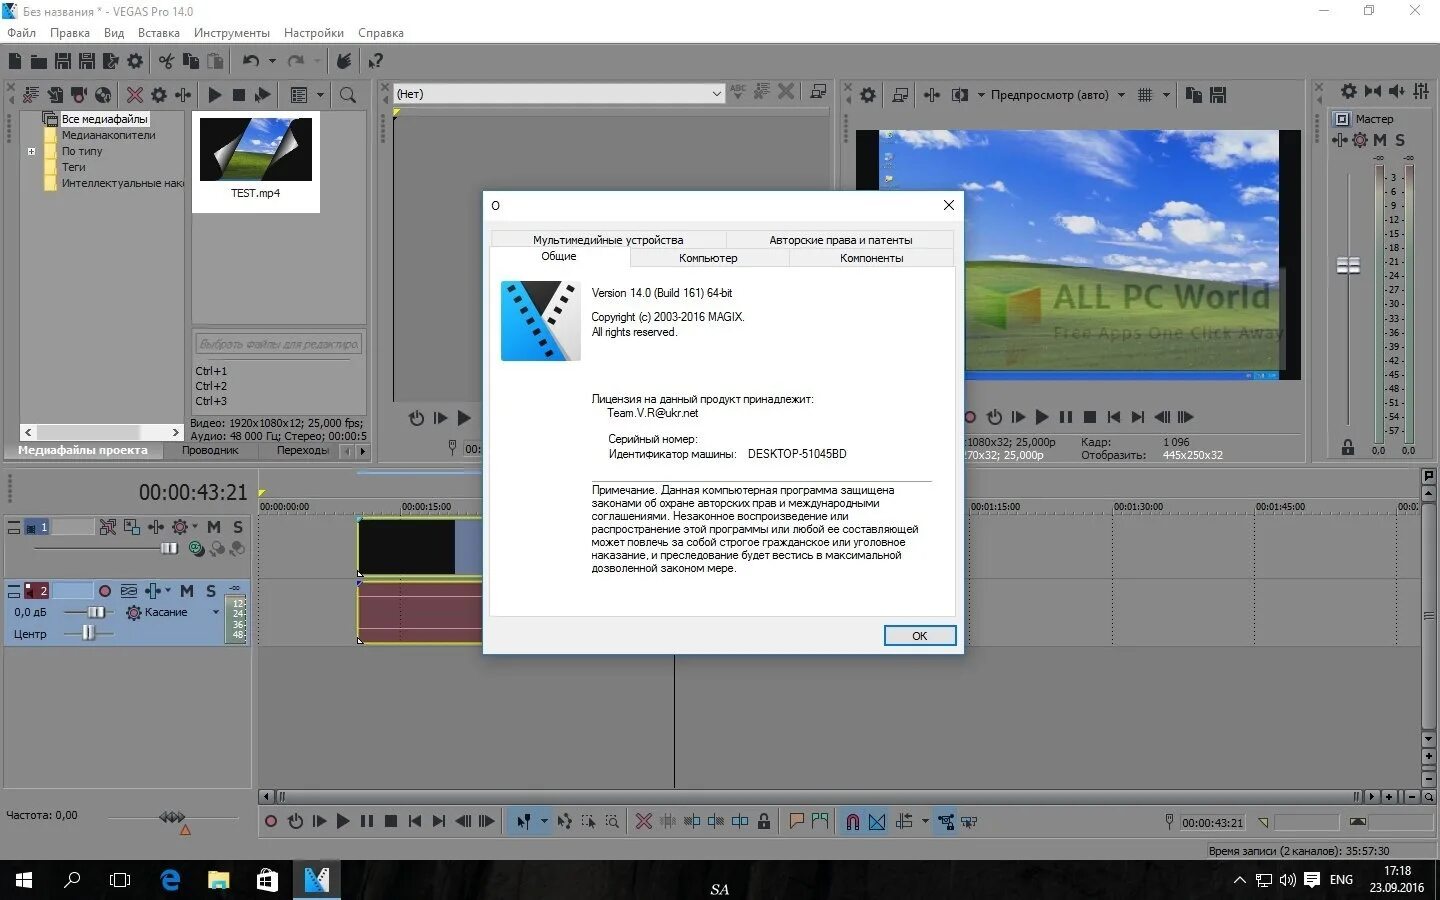This screenshot has width=1440, height=900.
Task: Click the insert region icon
Action: tap(820, 822)
